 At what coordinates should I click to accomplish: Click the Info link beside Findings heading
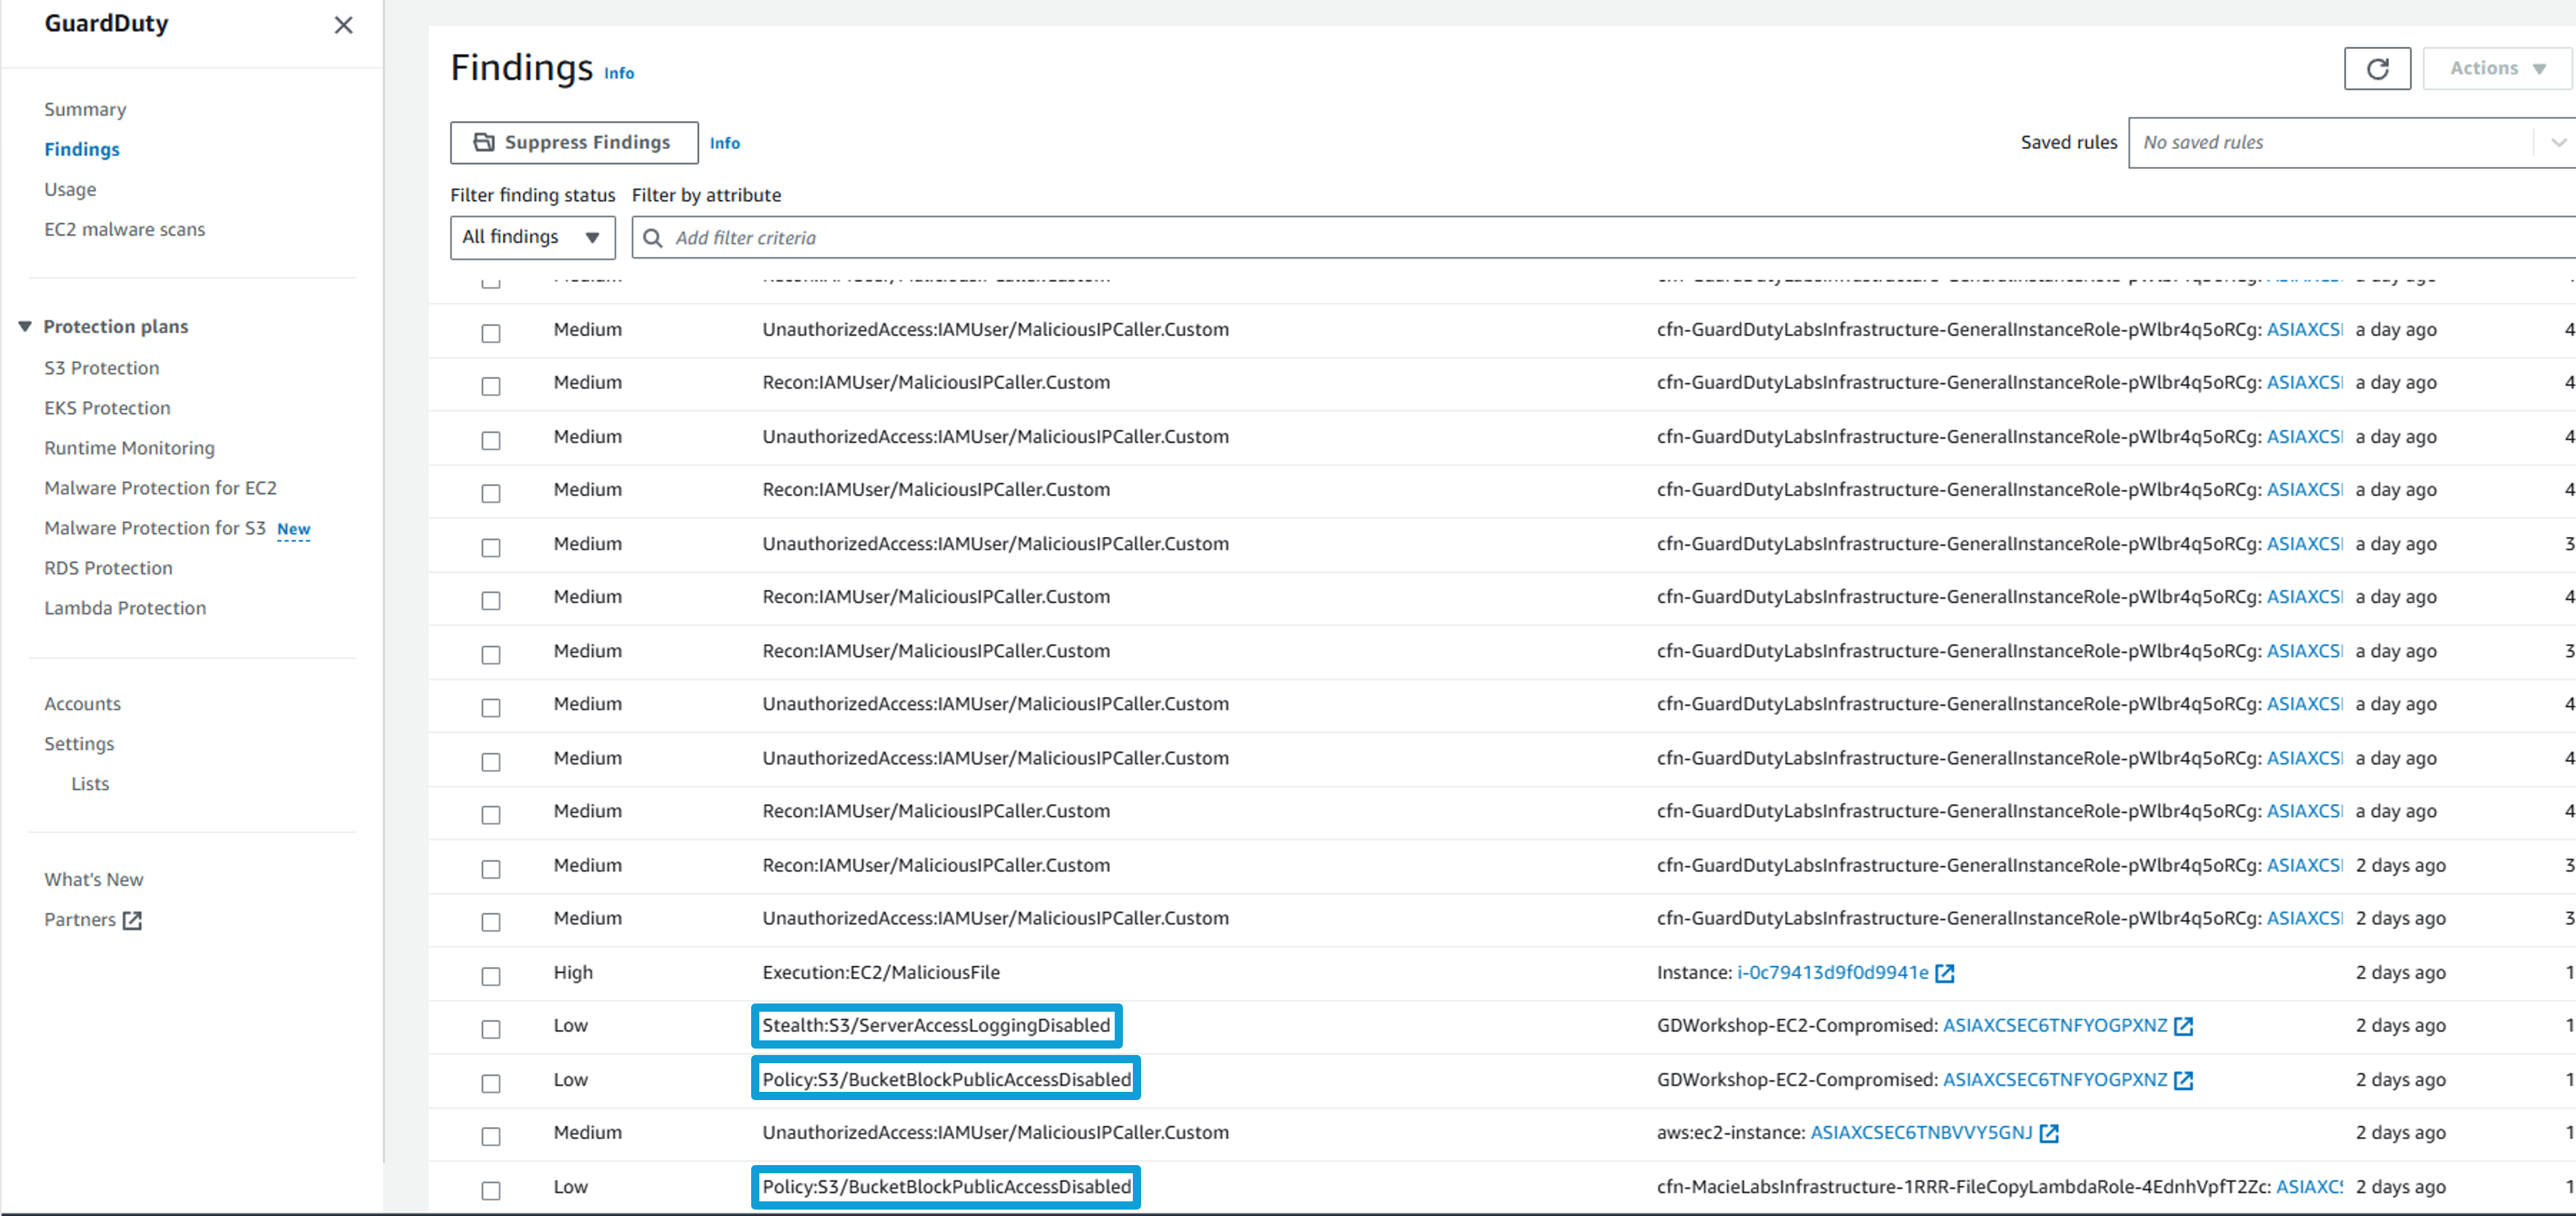coord(618,73)
